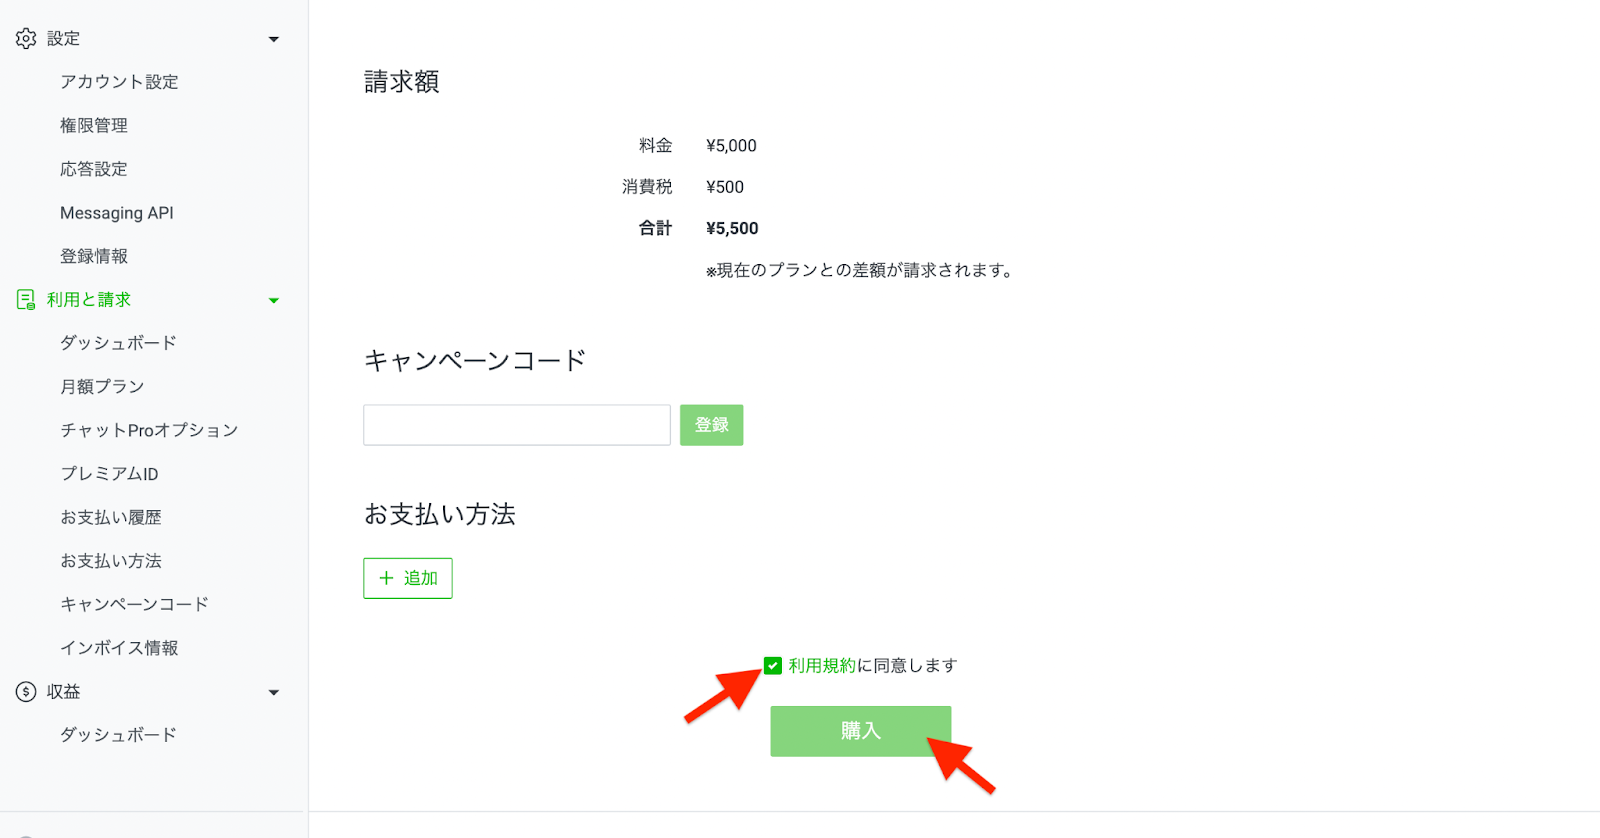Open the 利用規約 terms link

click(x=822, y=666)
